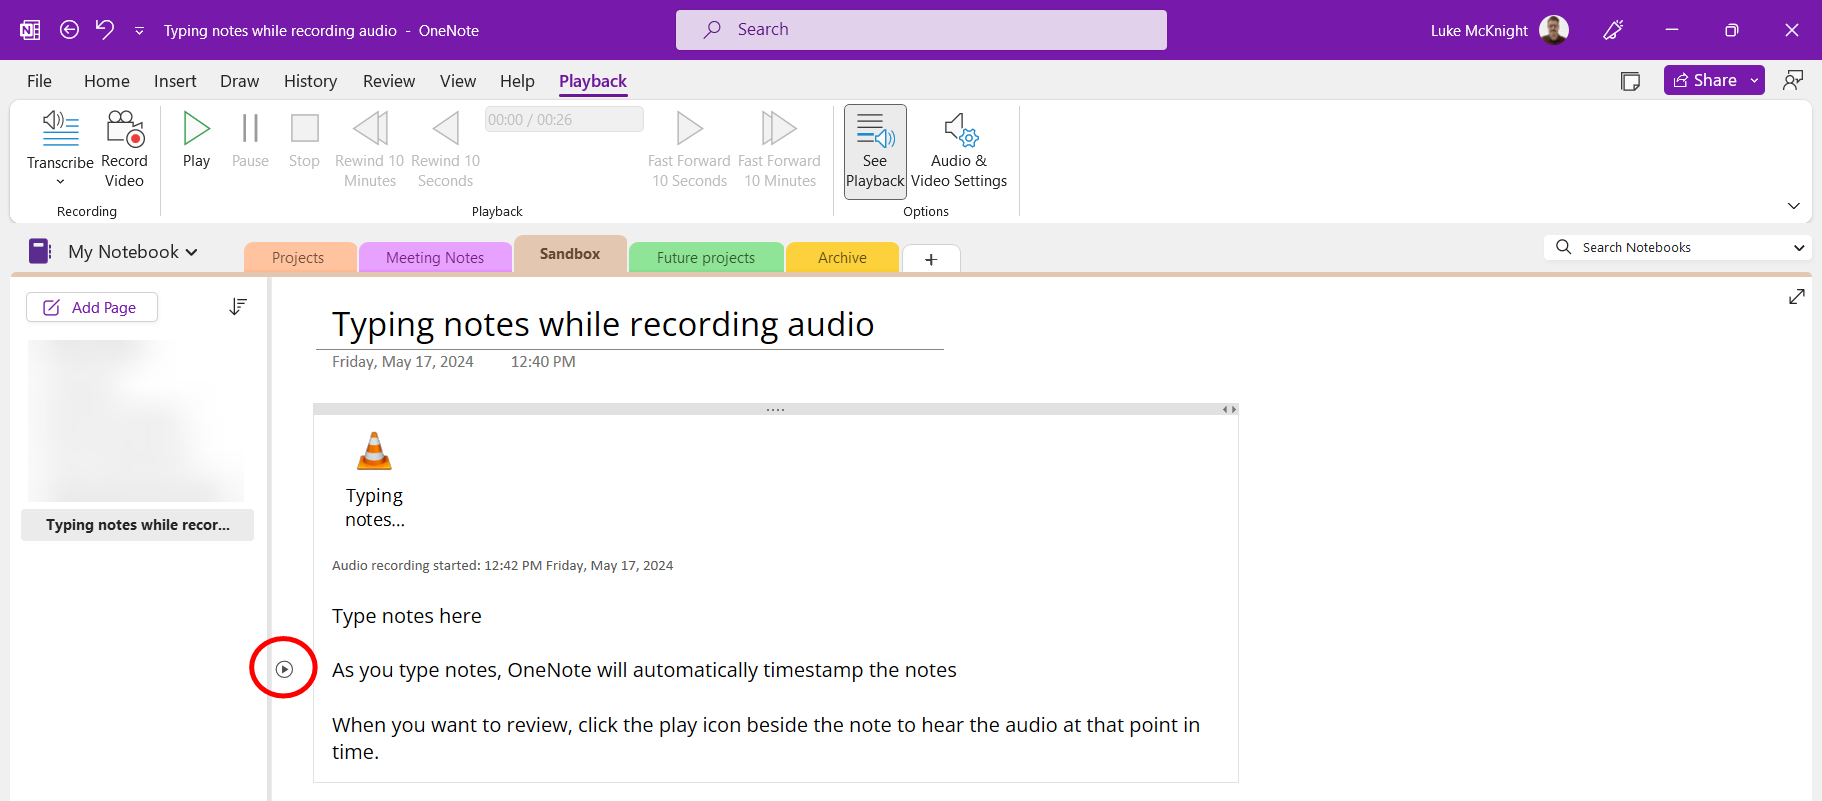The width and height of the screenshot is (1822, 801).
Task: Toggle See Playback option
Action: tap(875, 151)
